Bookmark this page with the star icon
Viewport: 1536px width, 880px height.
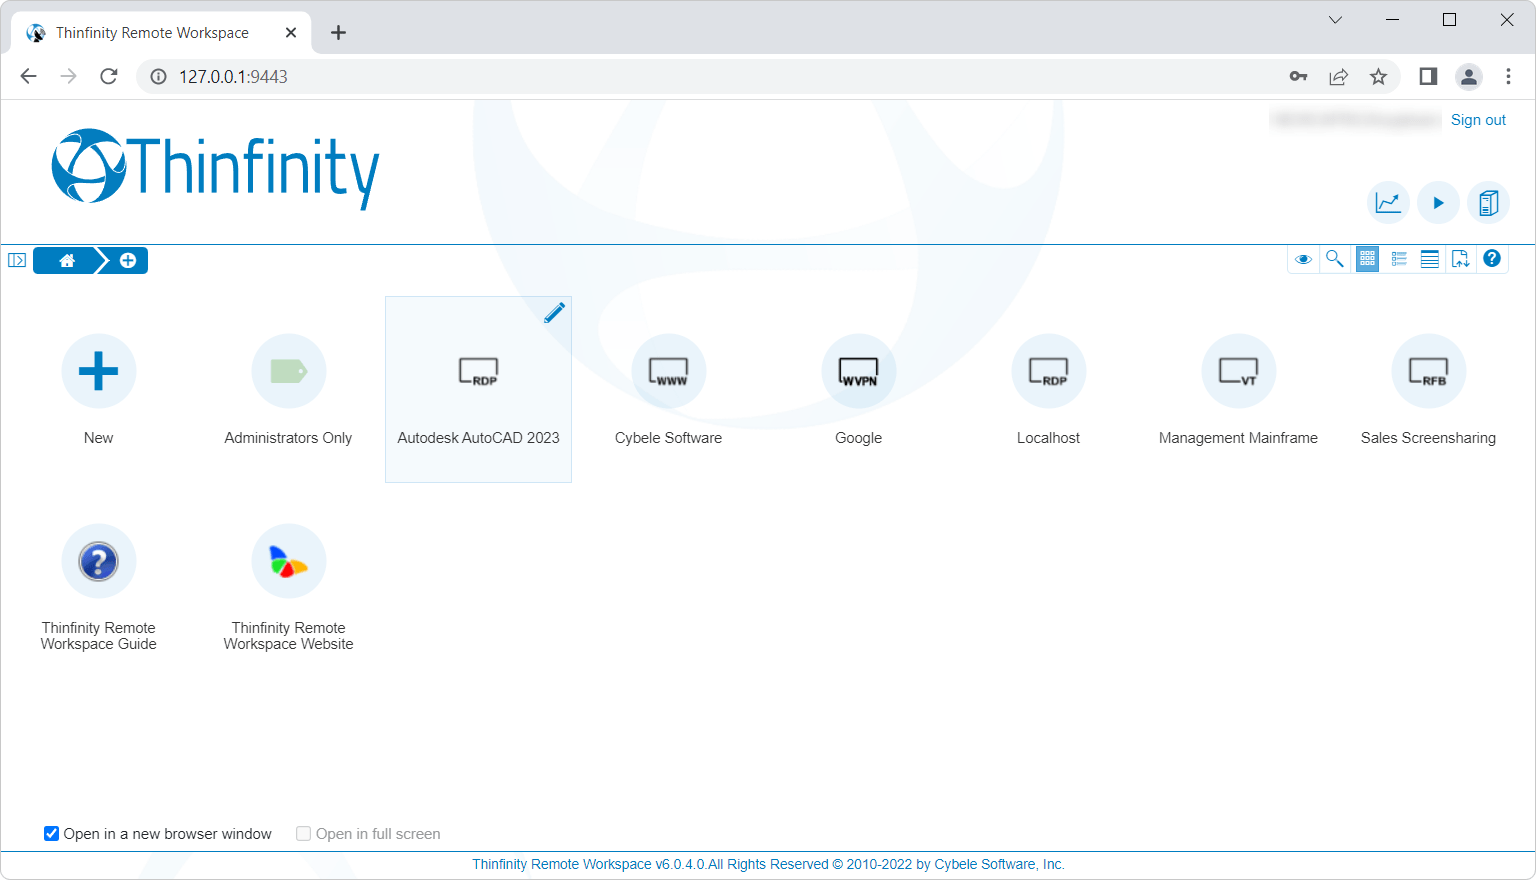(x=1378, y=76)
